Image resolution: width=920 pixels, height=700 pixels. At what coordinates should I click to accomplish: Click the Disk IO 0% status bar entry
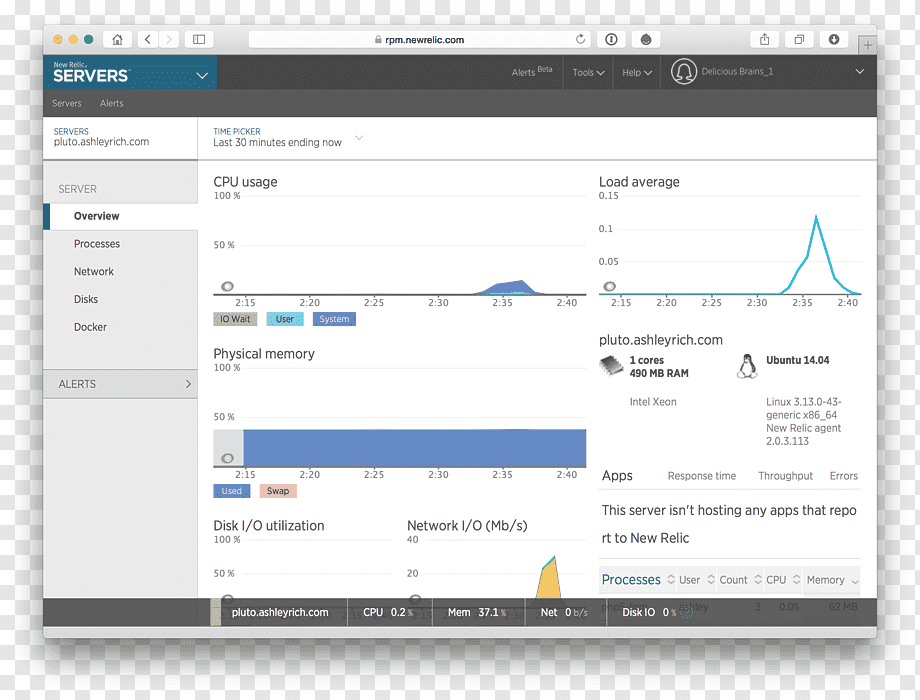tap(649, 612)
